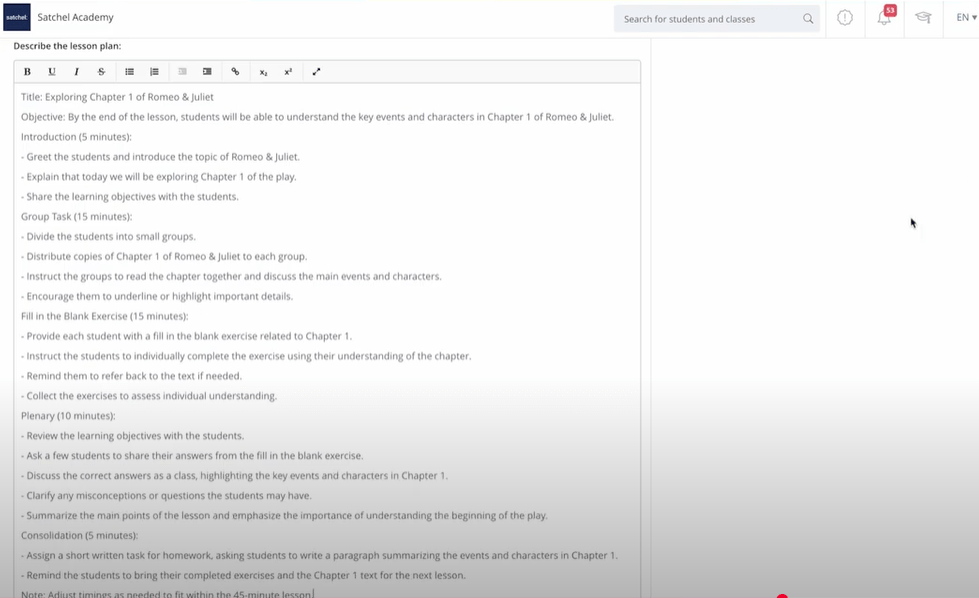Open the EN language dropdown
The width and height of the screenshot is (979, 598).
click(965, 18)
